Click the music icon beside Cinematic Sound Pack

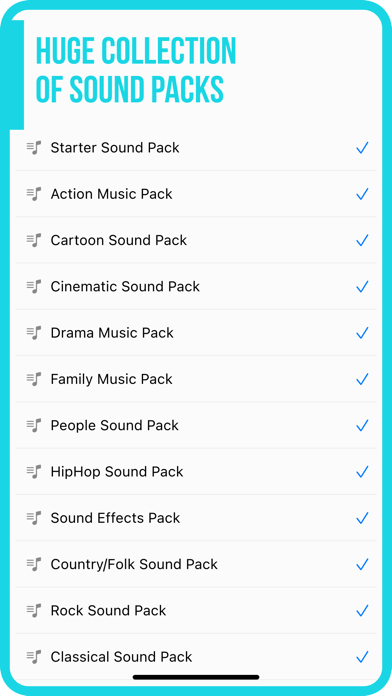34,286
